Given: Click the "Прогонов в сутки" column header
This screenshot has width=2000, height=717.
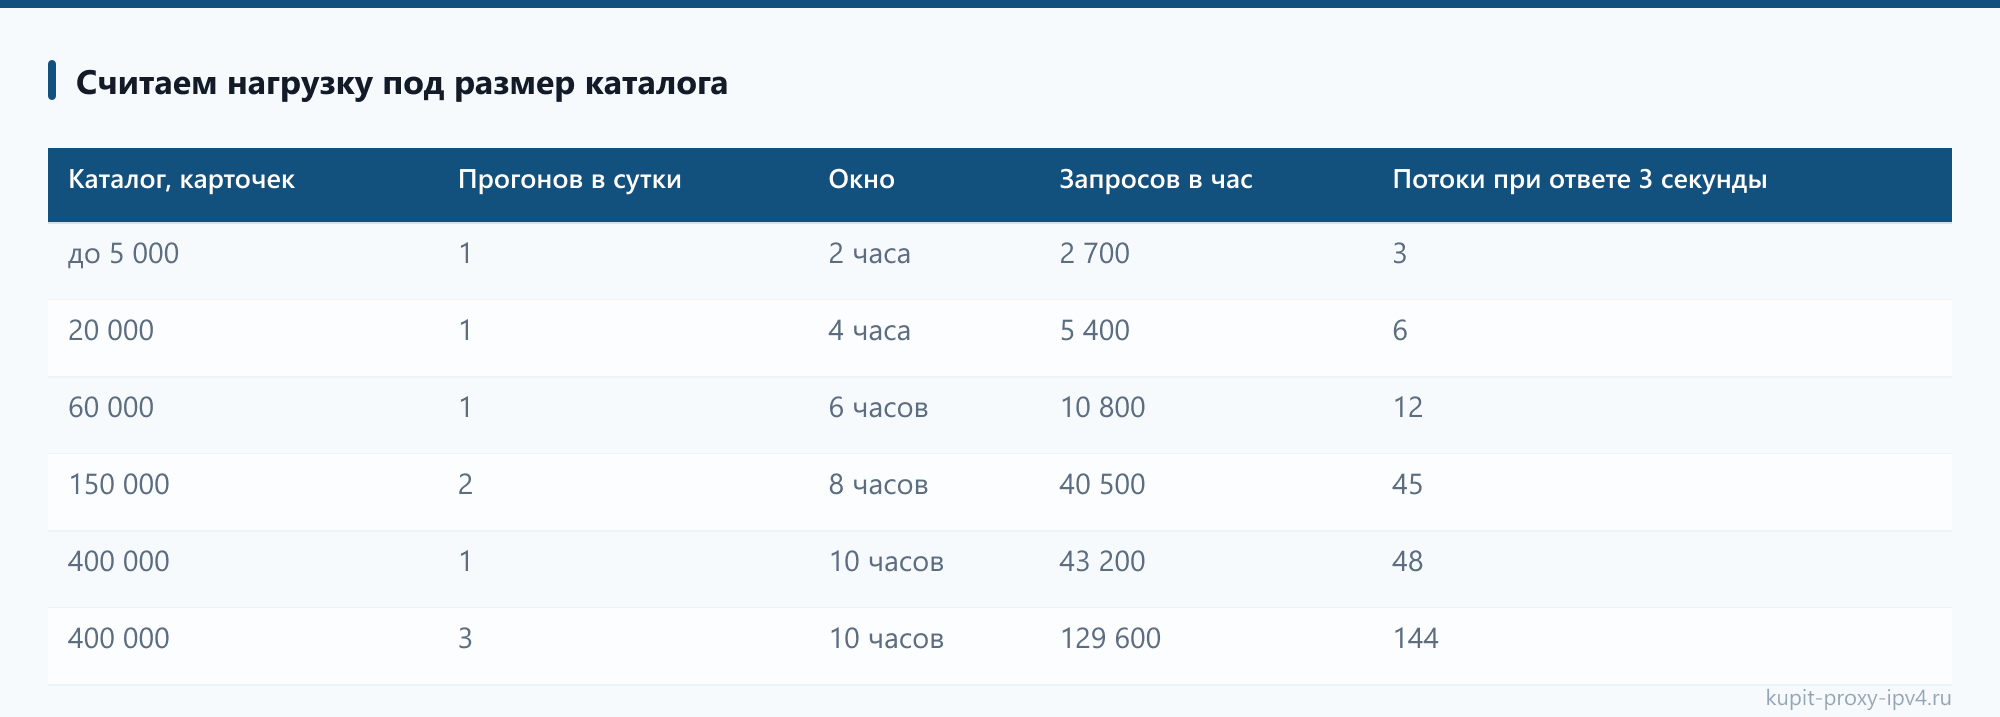Looking at the screenshot, I should pos(569,180).
